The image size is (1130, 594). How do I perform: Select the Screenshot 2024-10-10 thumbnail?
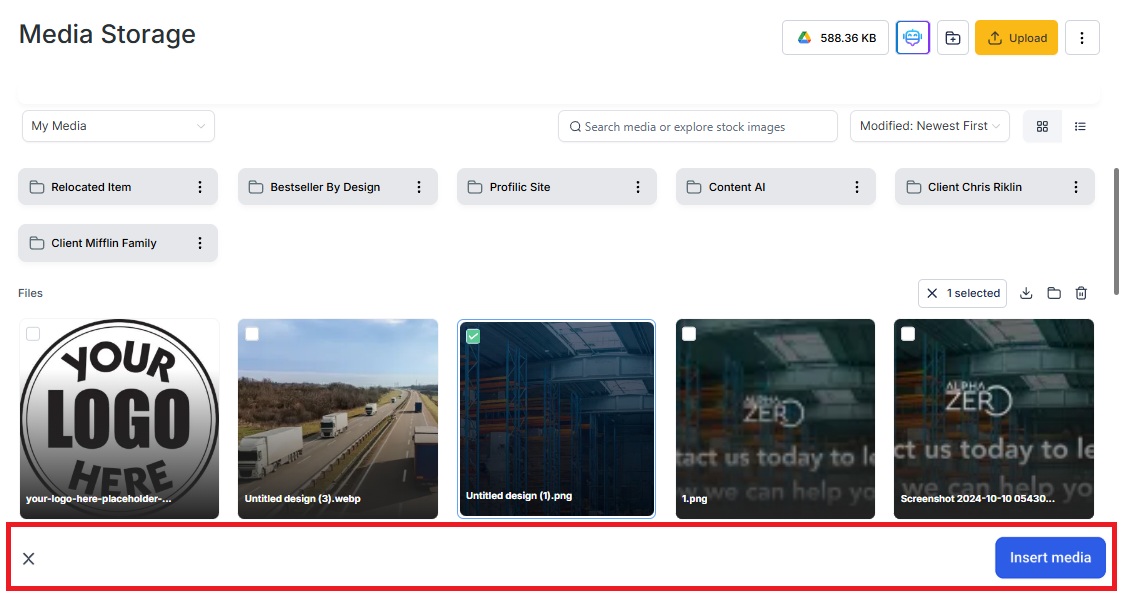pyautogui.click(x=994, y=419)
